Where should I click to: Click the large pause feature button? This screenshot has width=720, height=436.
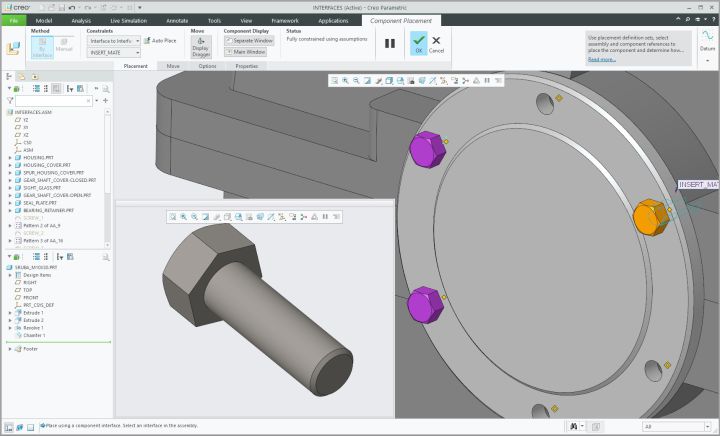(x=390, y=44)
